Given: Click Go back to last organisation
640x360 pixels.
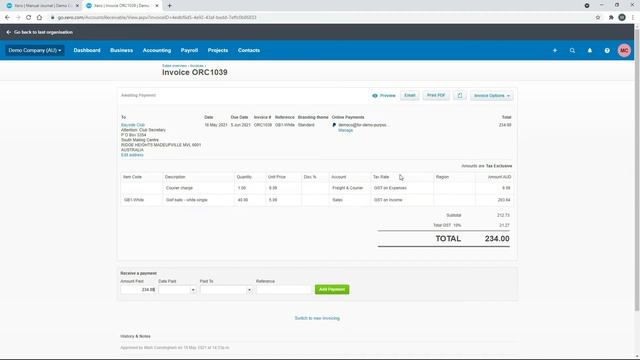Looking at the screenshot, I should [x=40, y=32].
